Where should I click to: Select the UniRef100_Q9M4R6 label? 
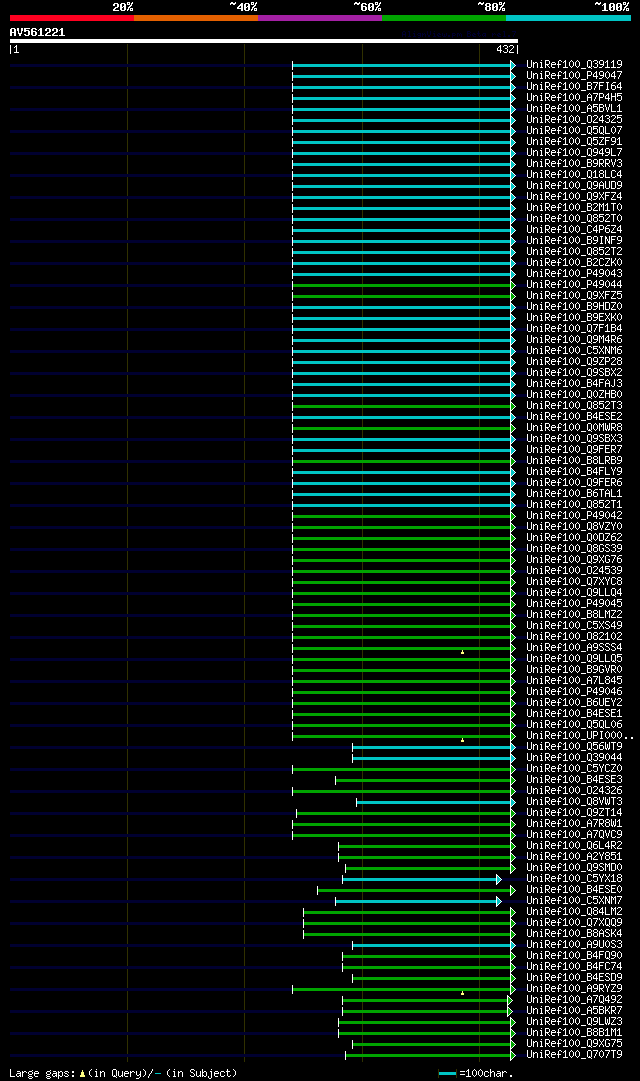click(x=574, y=340)
